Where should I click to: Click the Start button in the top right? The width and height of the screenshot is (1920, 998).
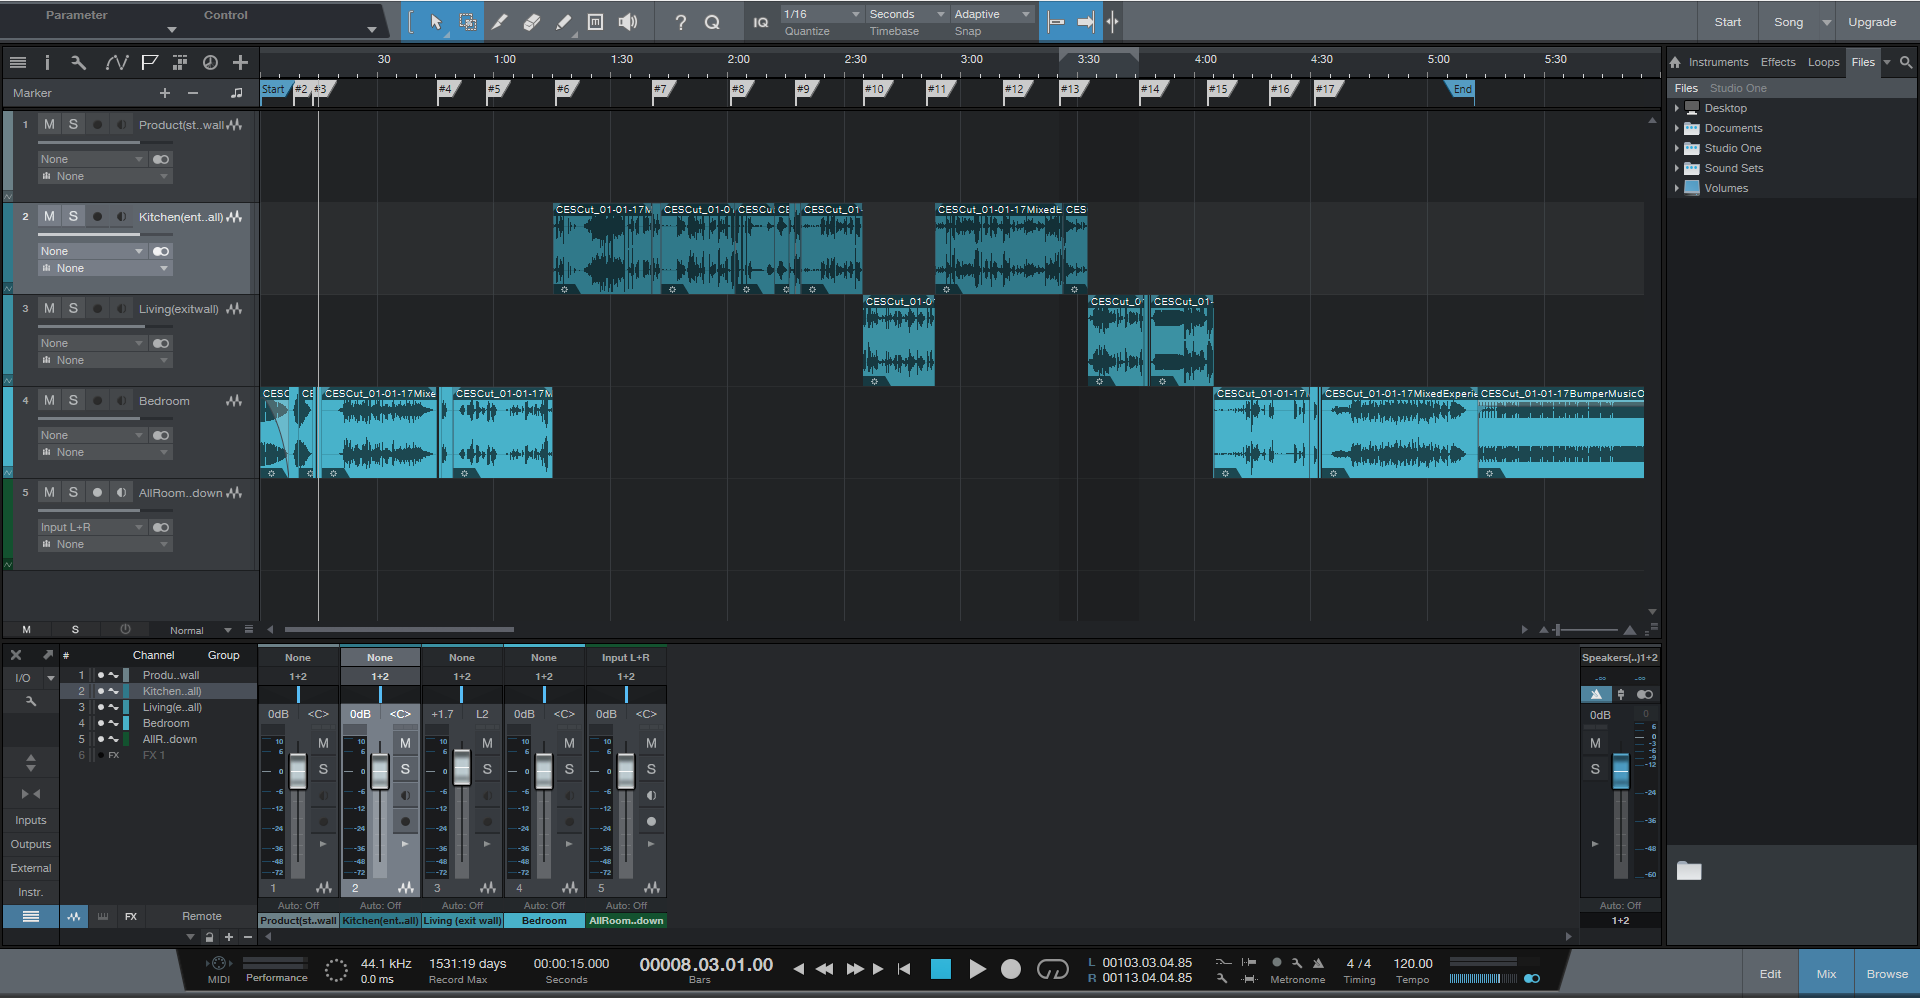1727,20
